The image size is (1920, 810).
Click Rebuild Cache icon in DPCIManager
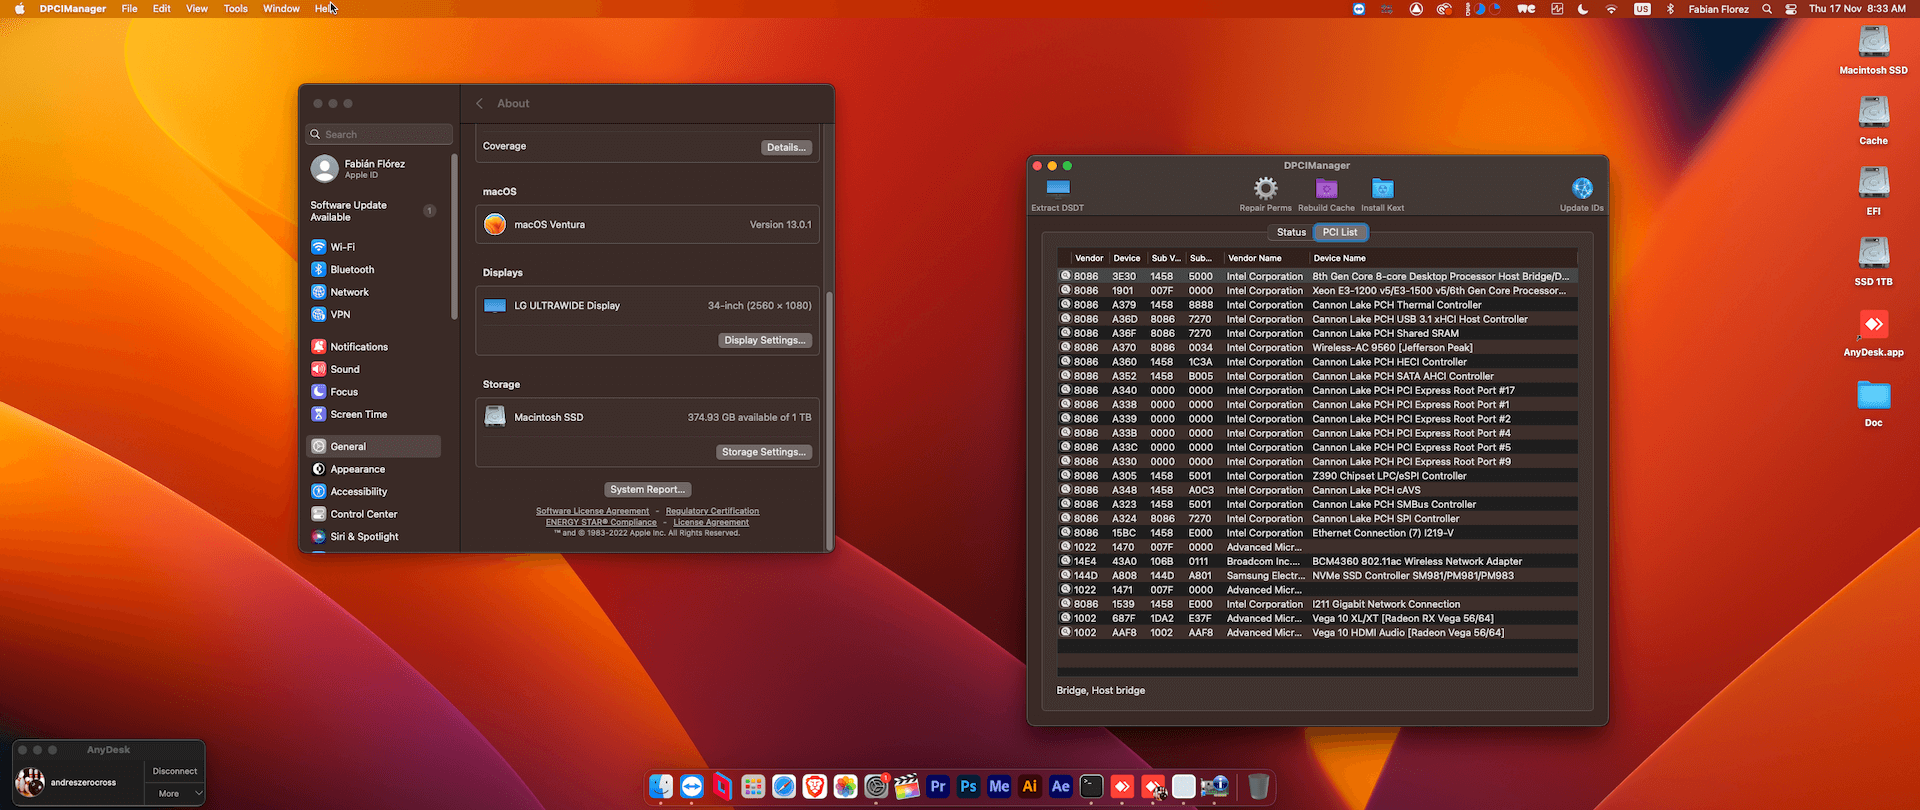point(1326,188)
